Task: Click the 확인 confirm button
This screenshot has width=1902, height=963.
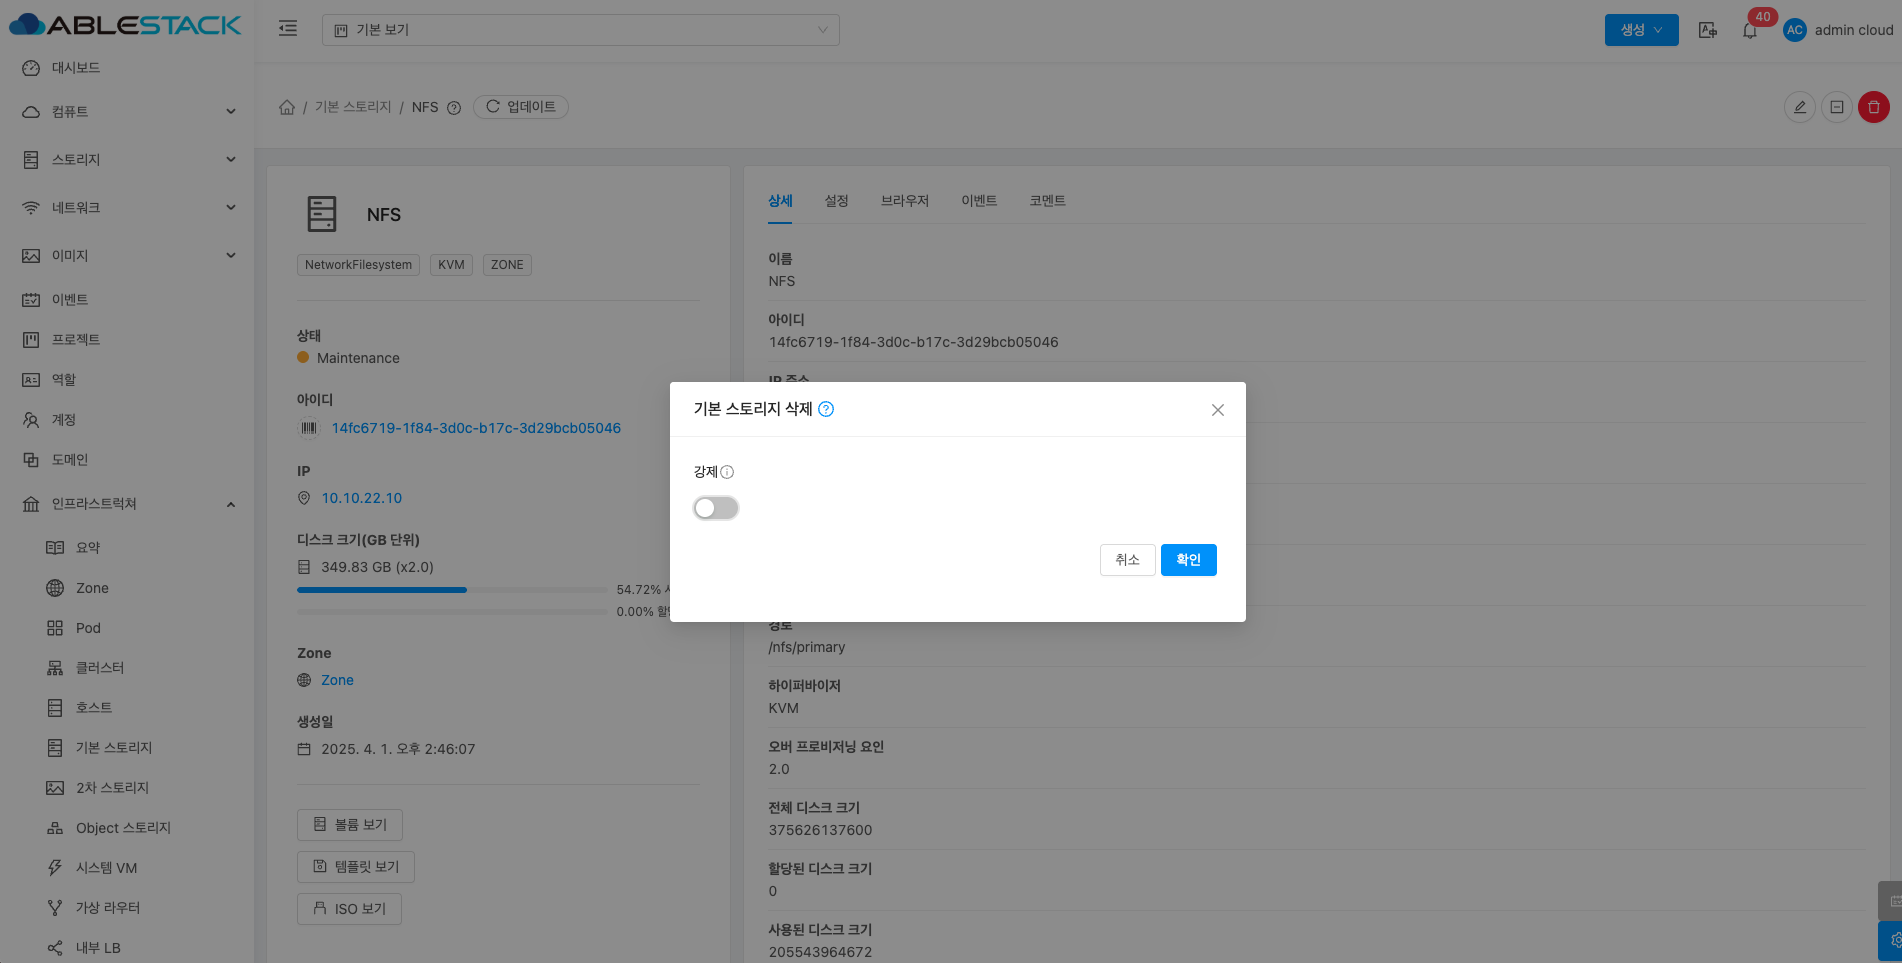Action: pos(1188,560)
